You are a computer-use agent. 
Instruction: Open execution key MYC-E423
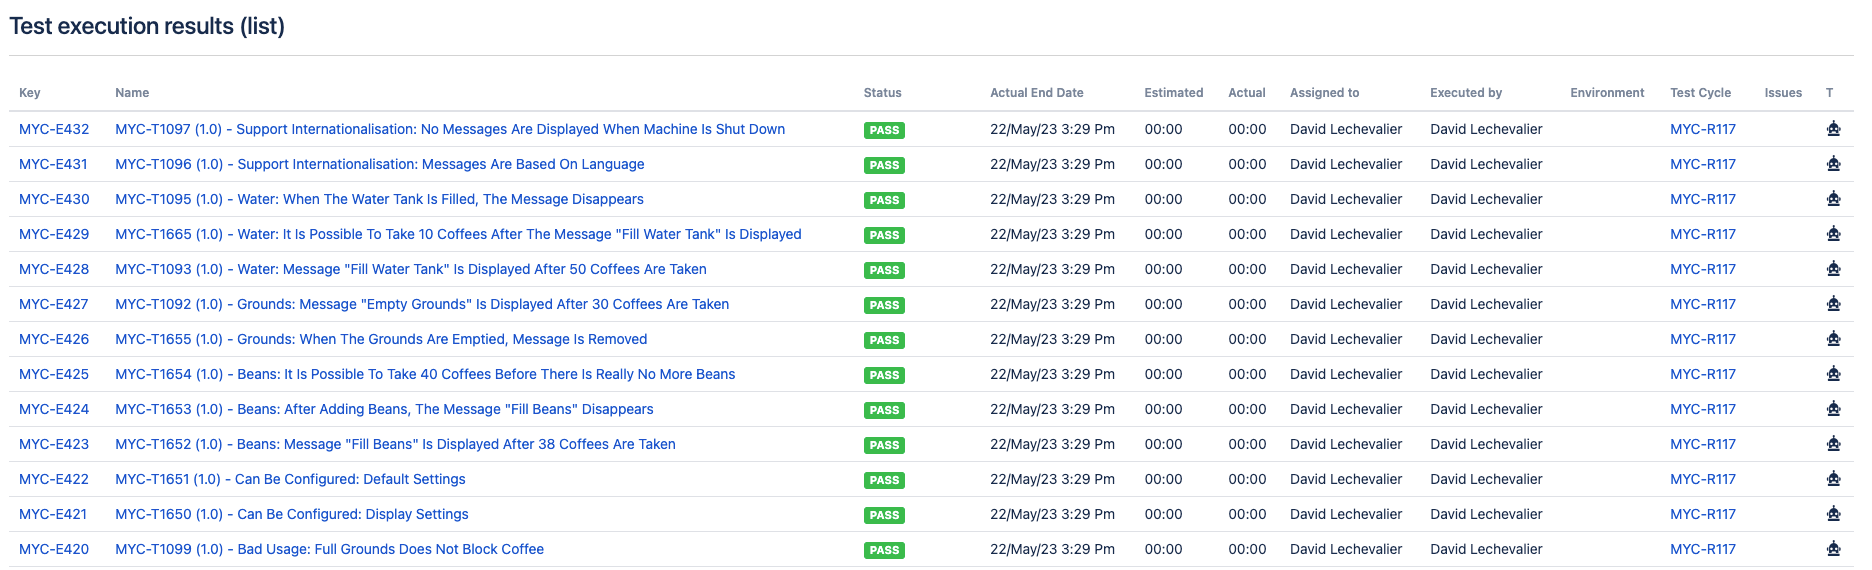tap(54, 444)
